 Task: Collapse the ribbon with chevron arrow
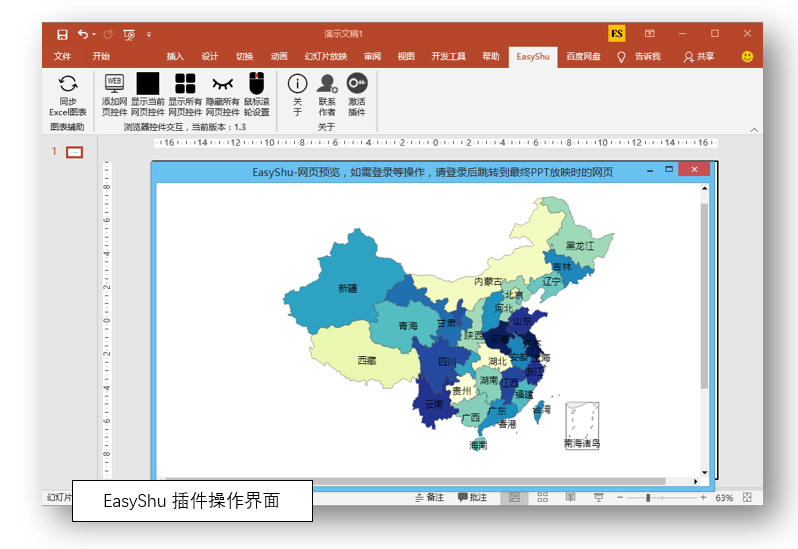click(754, 130)
